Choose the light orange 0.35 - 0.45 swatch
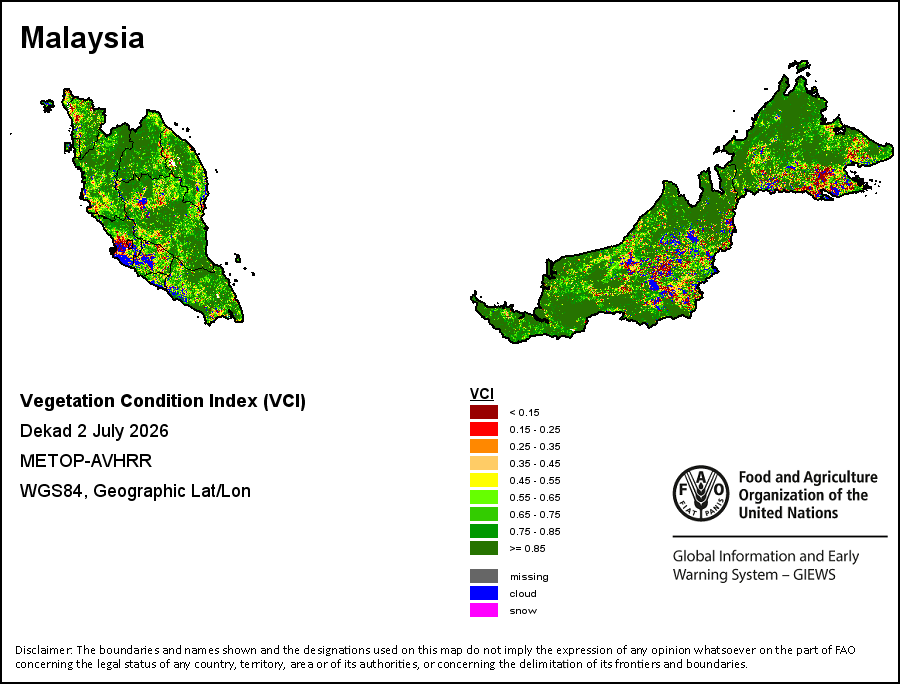Viewport: 900px width, 684px height. pos(483,463)
